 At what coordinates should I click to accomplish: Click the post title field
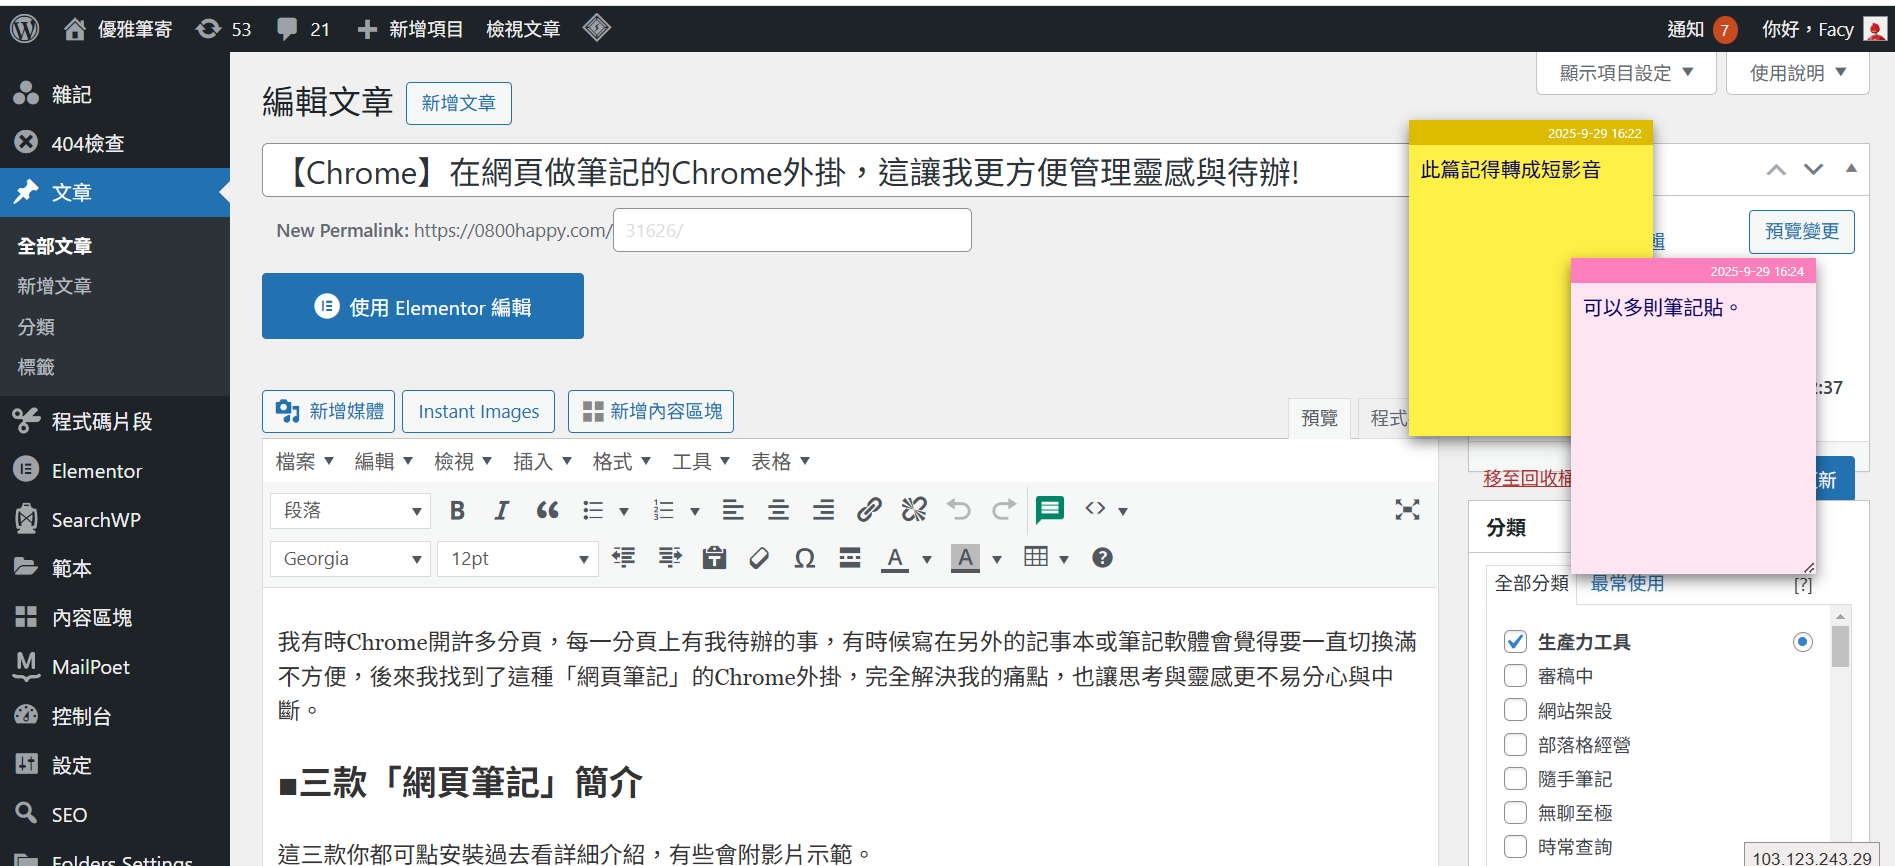(835, 172)
